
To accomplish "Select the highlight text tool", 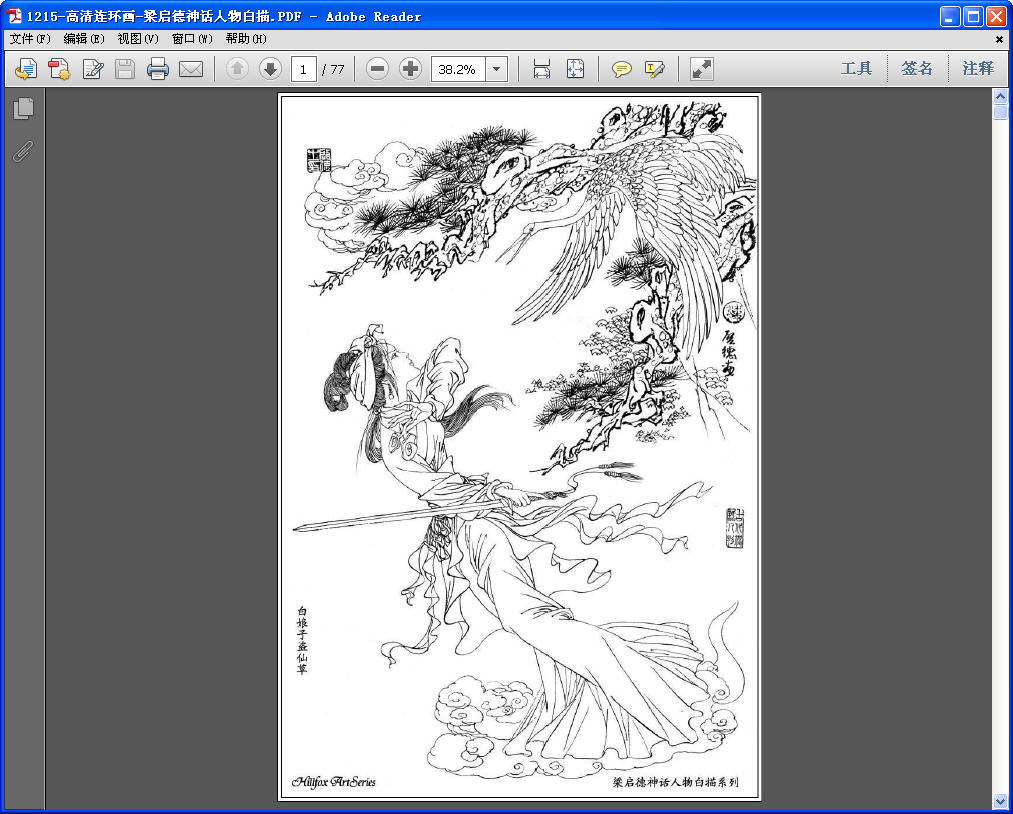I will tap(654, 68).
